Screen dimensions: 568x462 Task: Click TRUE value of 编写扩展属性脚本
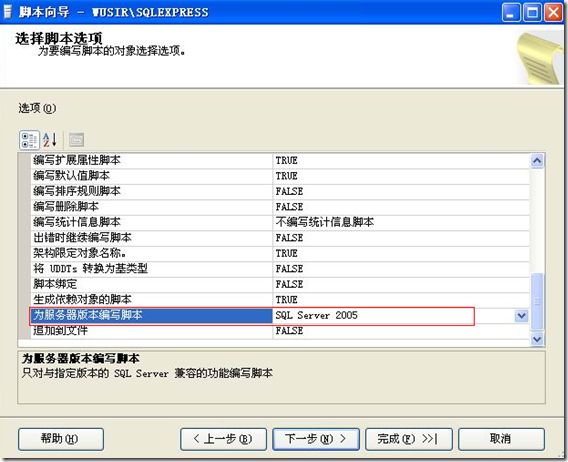click(x=401, y=161)
